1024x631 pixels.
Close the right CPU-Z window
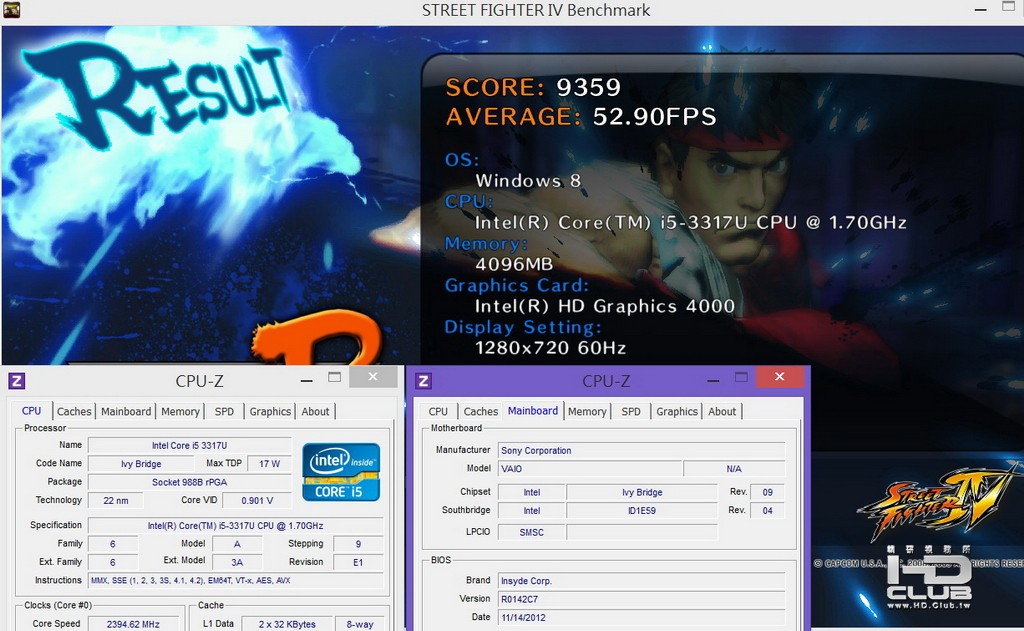(x=779, y=377)
